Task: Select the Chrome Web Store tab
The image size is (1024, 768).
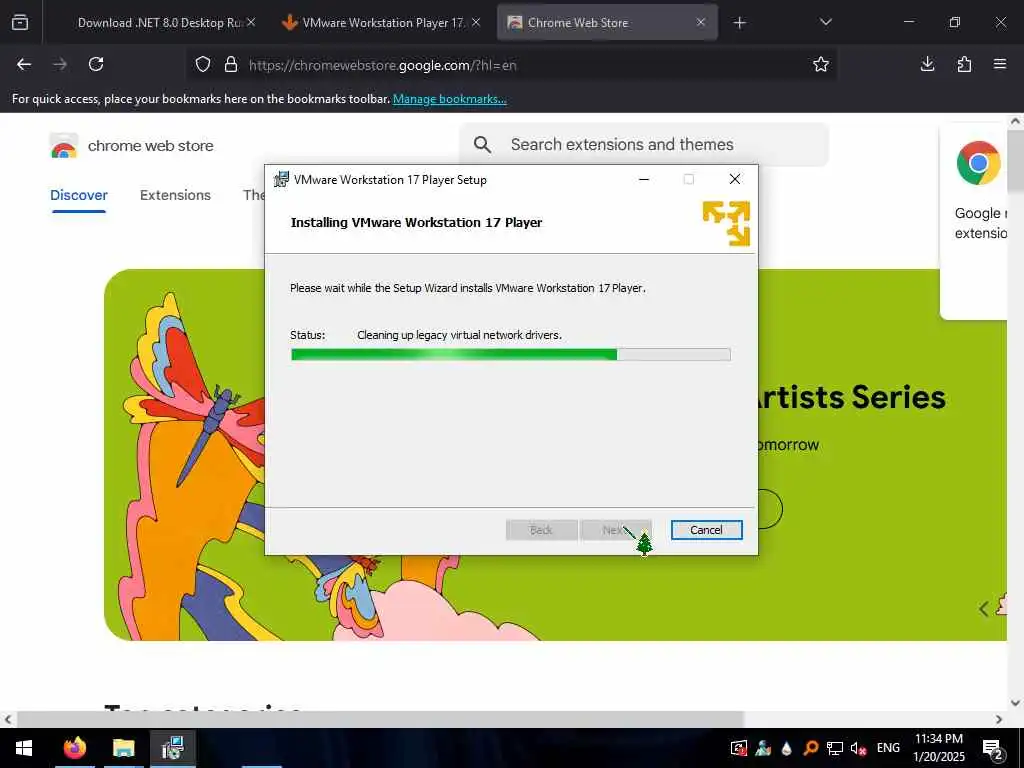Action: click(606, 22)
